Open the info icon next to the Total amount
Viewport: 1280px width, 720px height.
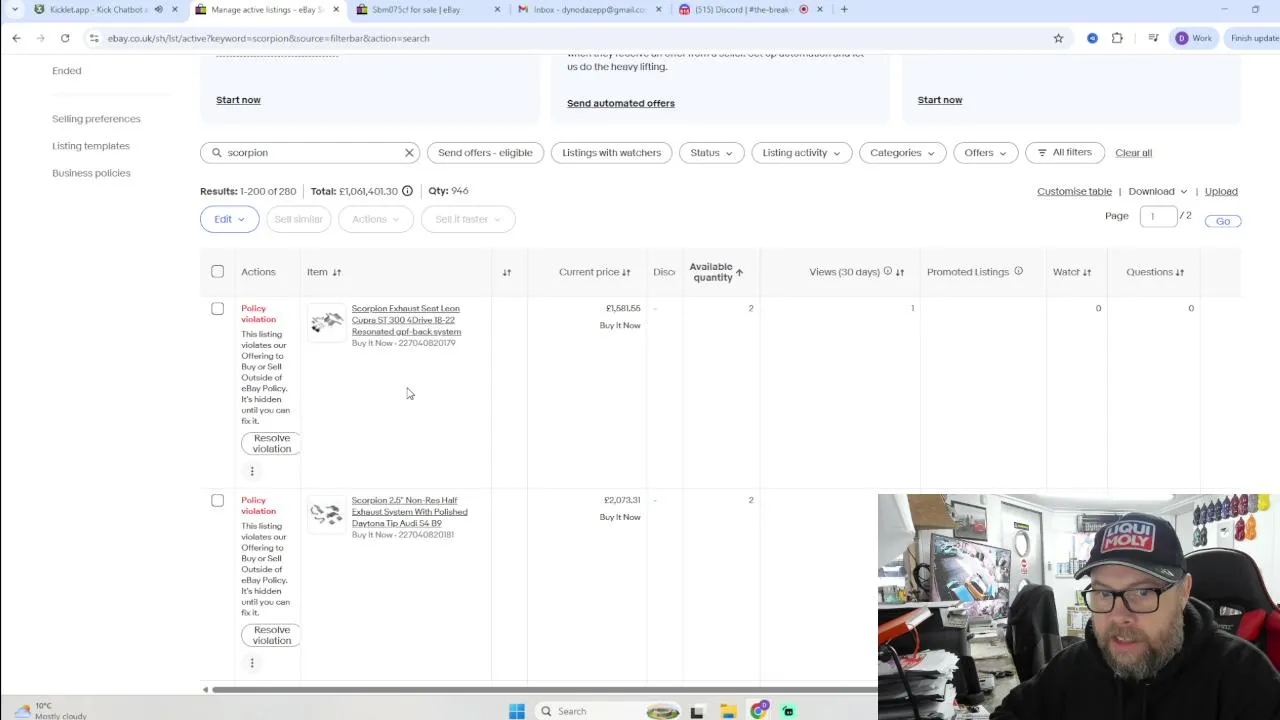click(x=407, y=191)
